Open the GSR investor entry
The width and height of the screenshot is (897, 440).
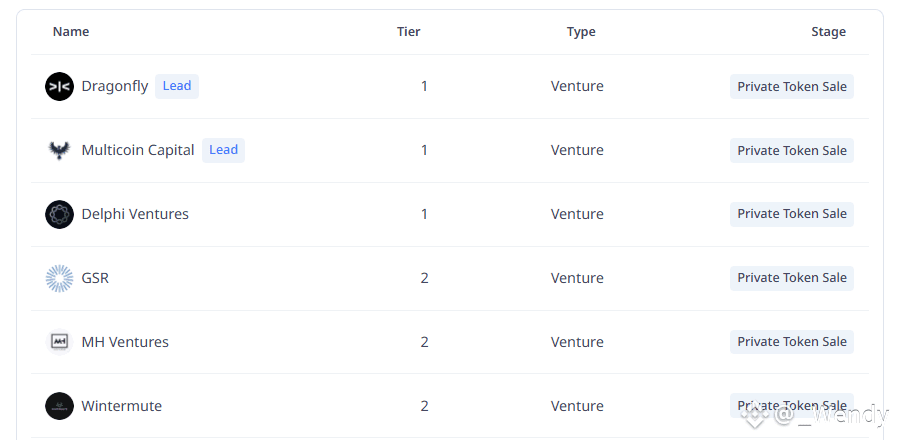tap(95, 278)
